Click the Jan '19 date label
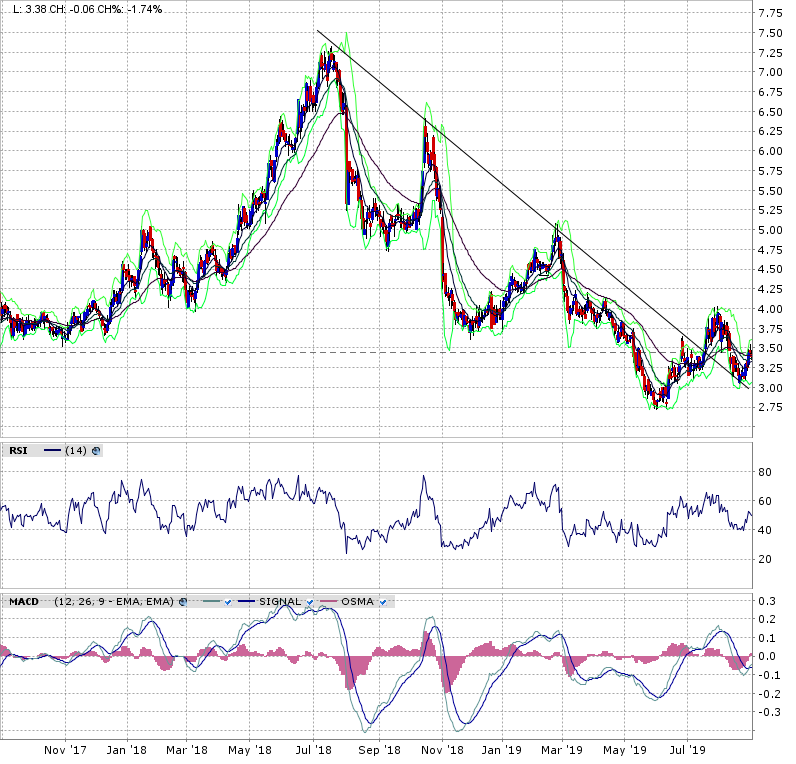Screen dimensions: 796x764 point(502,750)
